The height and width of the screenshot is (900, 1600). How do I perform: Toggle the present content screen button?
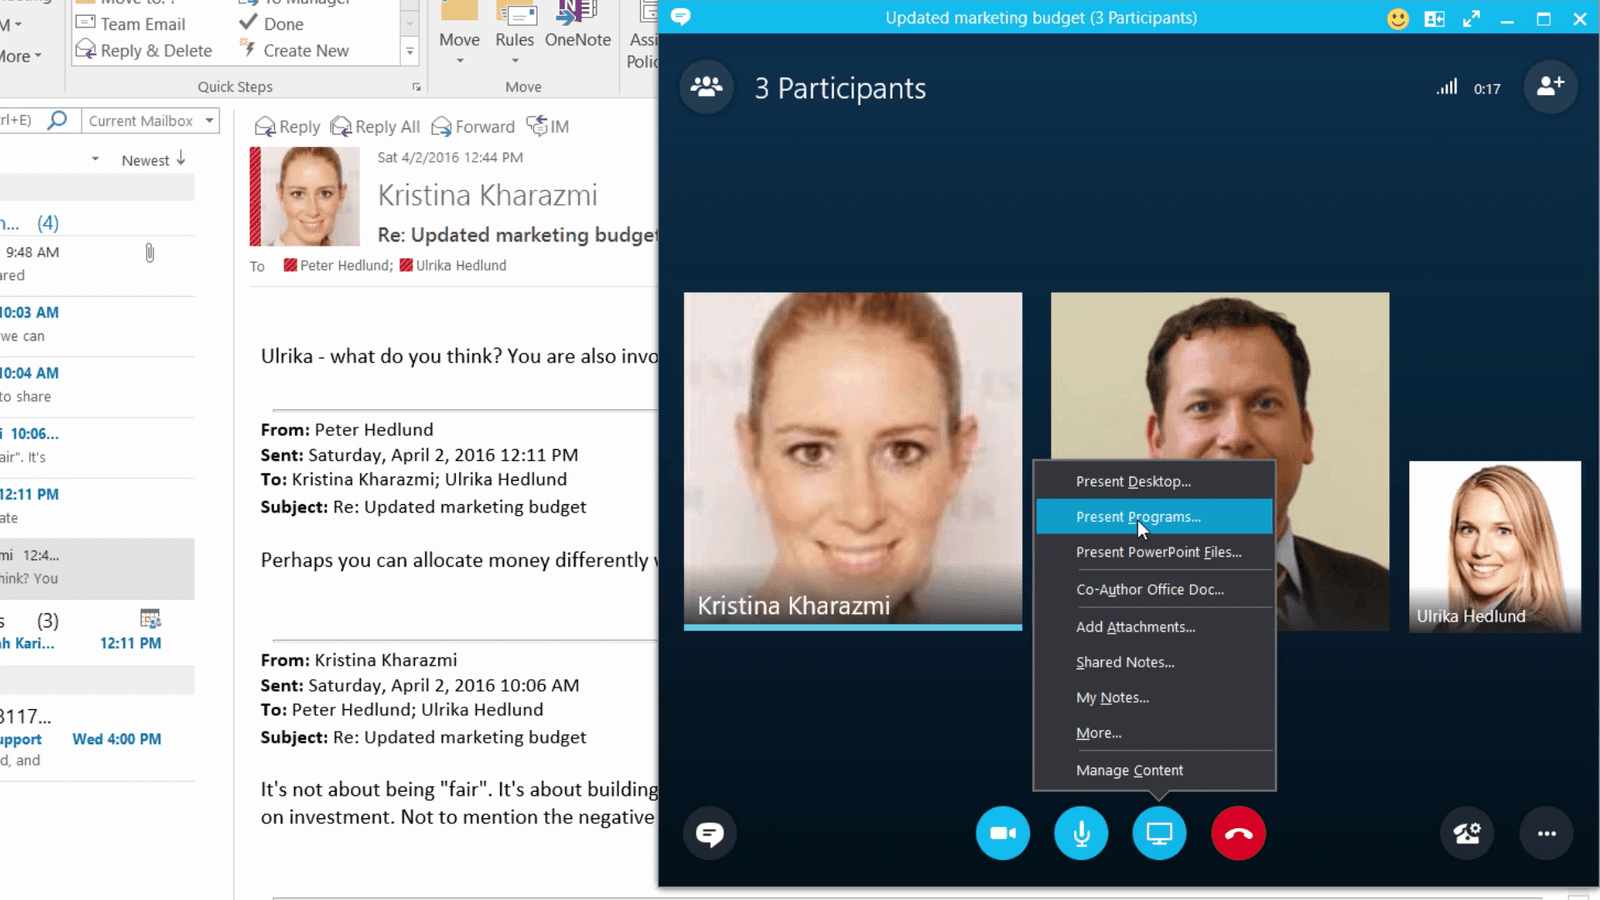click(1159, 833)
